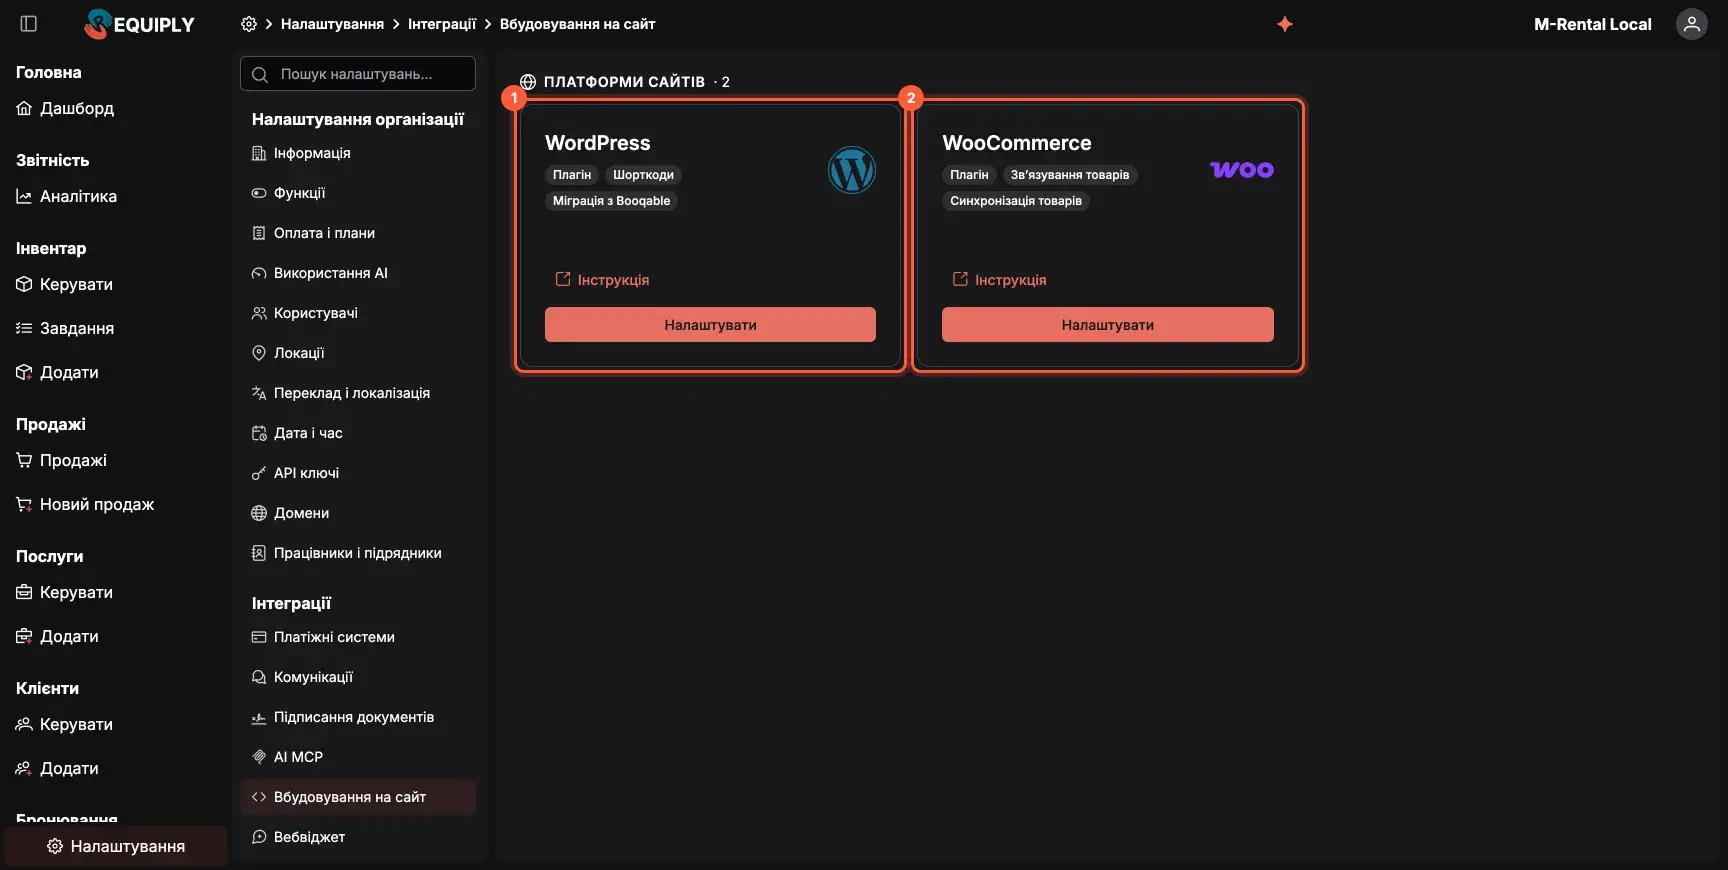
Task: Click Налаштувати button on WordPress card
Action: (x=710, y=325)
